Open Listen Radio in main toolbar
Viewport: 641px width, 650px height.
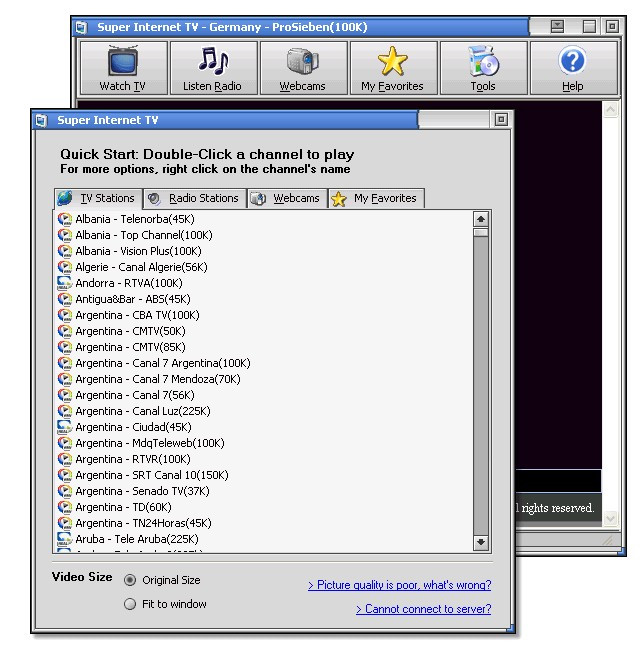[x=213, y=68]
